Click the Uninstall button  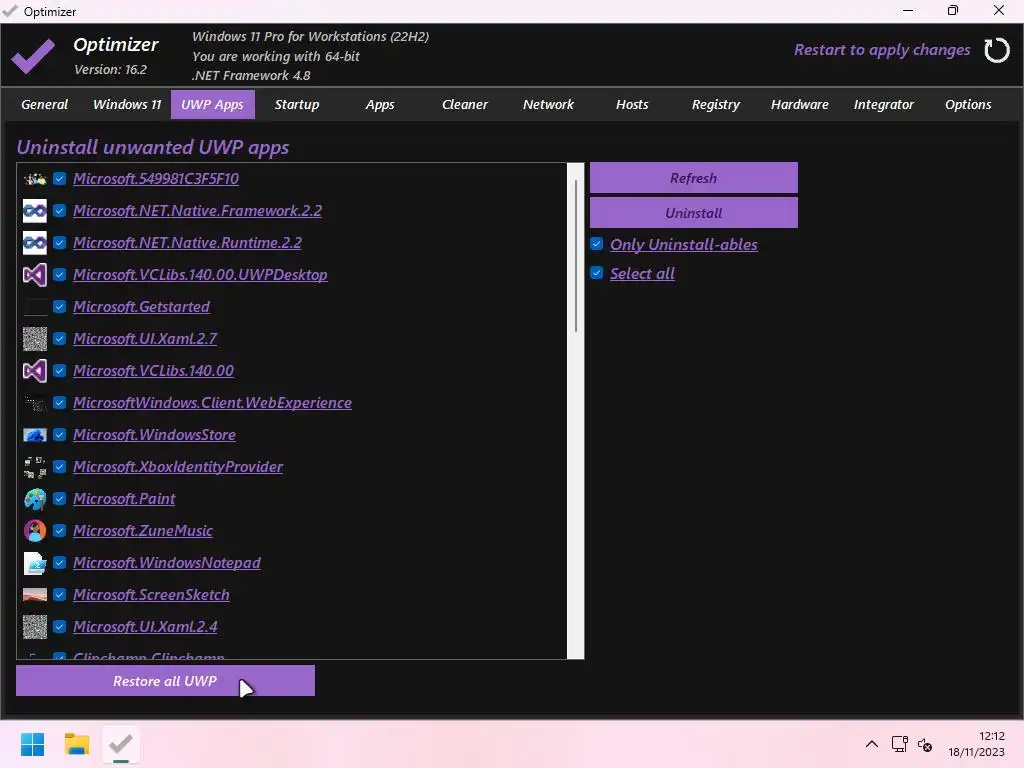[694, 213]
